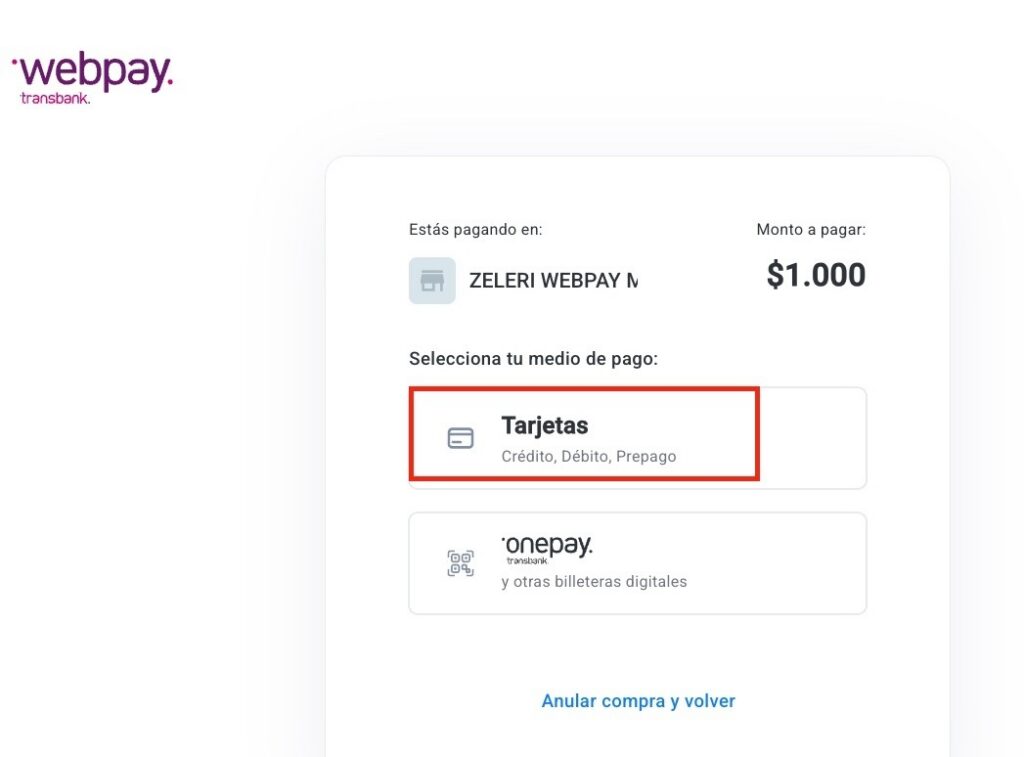This screenshot has height=757, width=1024.
Task: Click empty right side of Tarjetas card
Action: [x=812, y=438]
